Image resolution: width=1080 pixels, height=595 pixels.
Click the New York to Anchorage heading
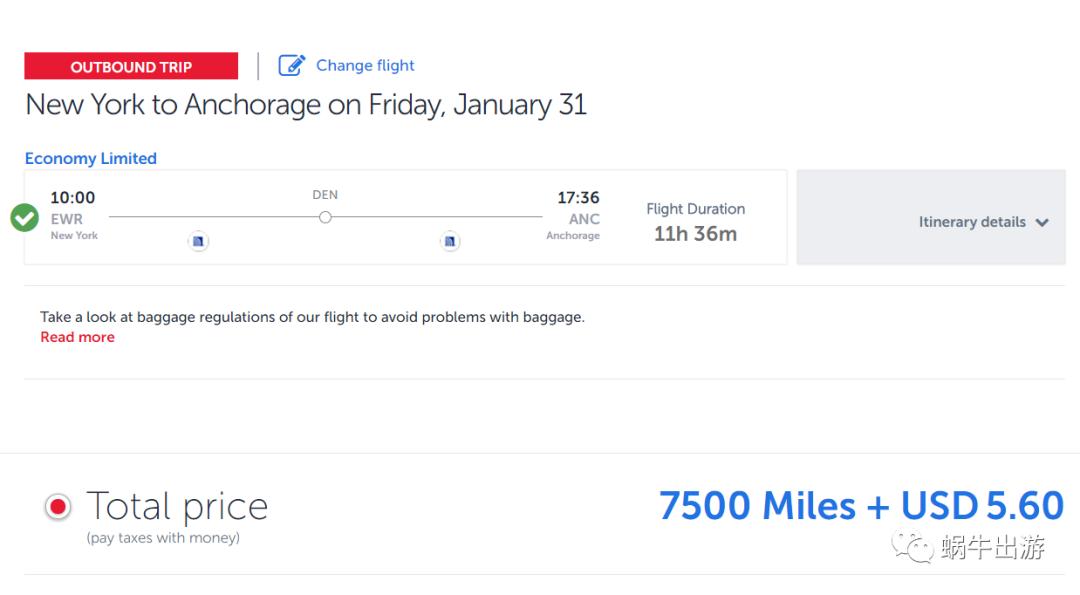point(306,105)
